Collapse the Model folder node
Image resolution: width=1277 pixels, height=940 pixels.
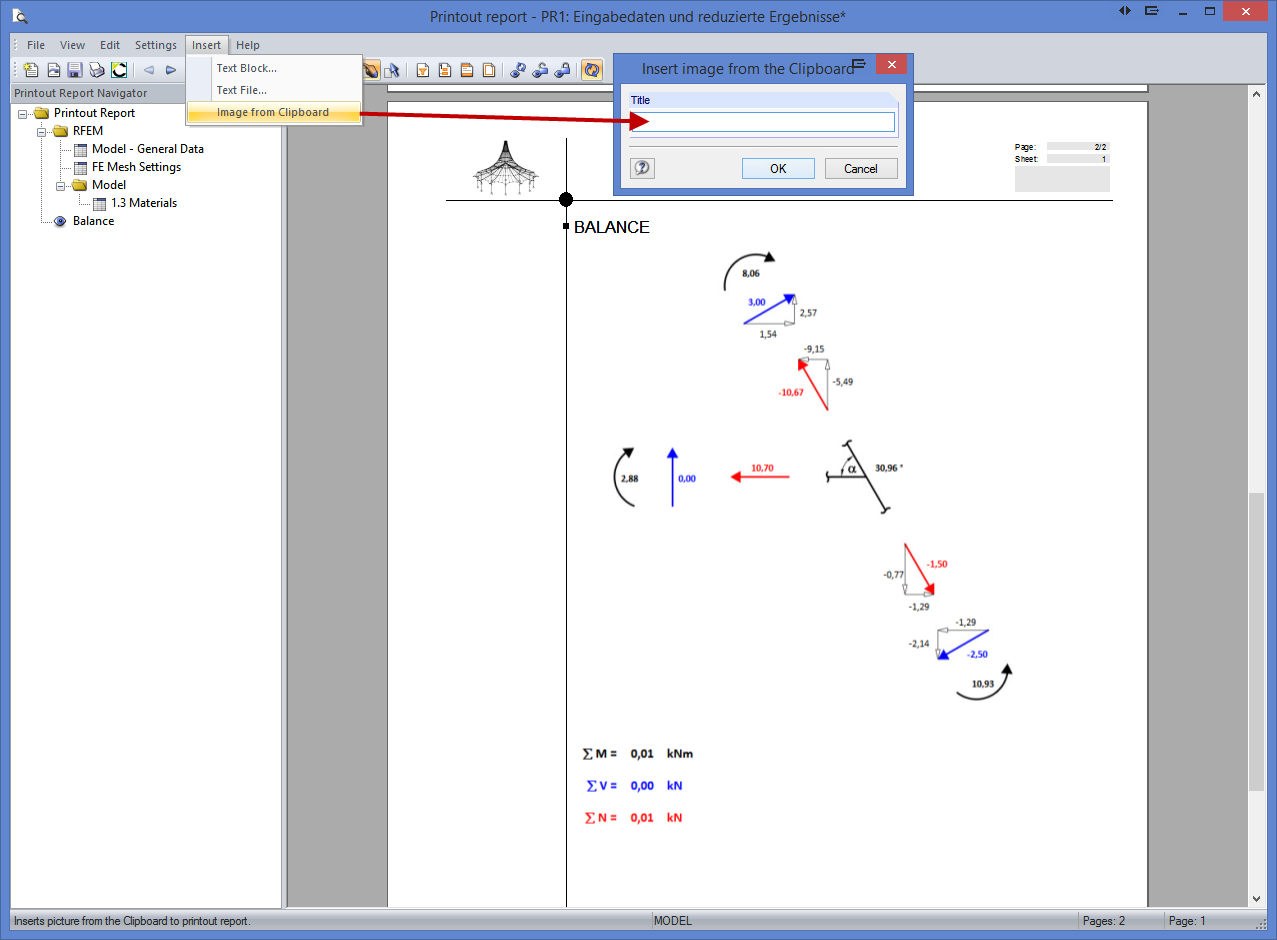click(x=61, y=185)
